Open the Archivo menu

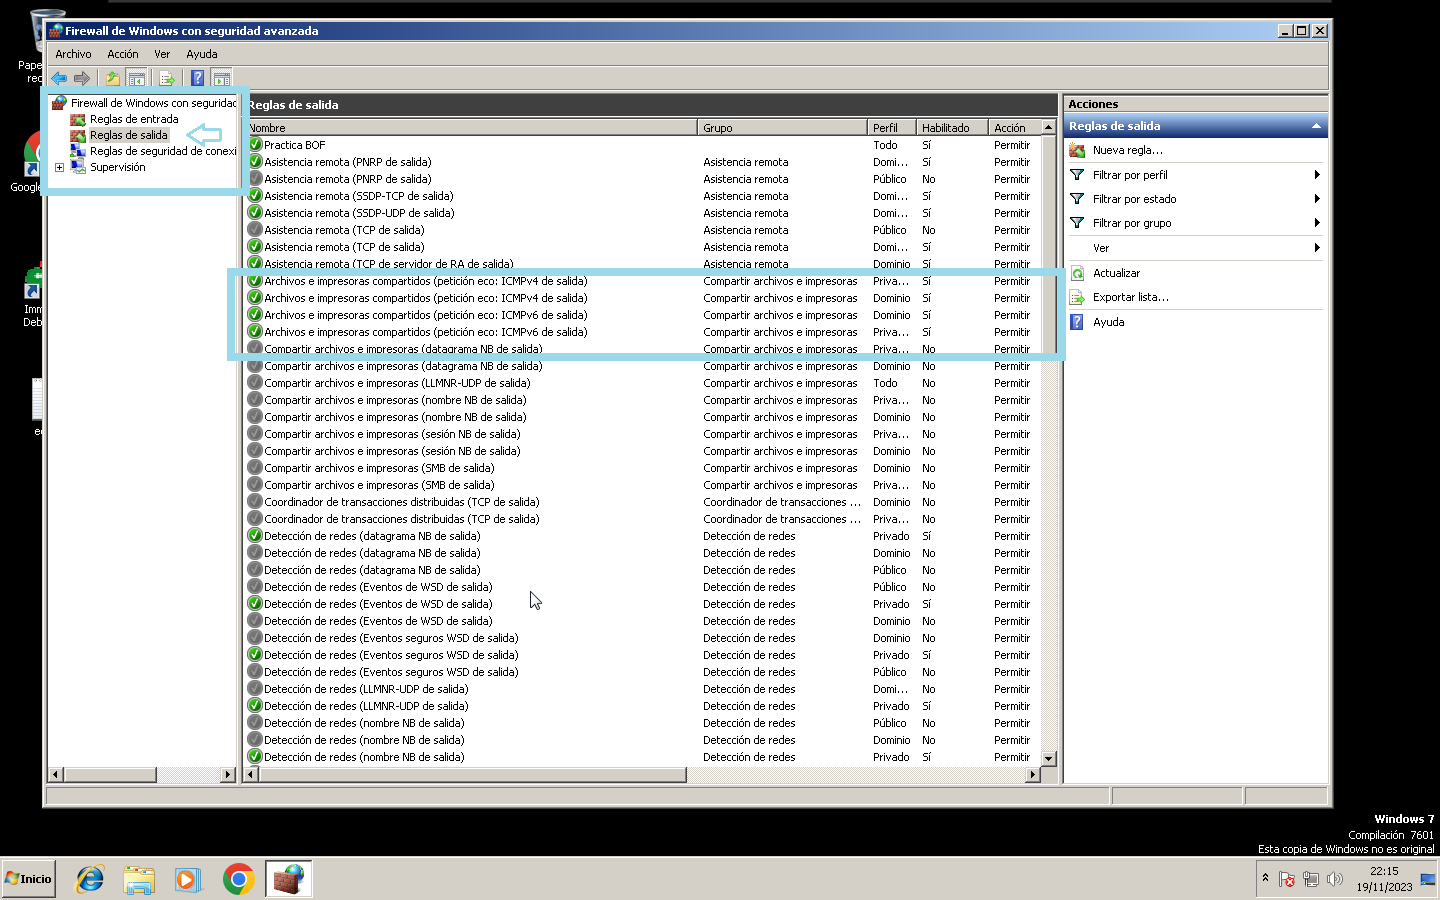pos(73,54)
